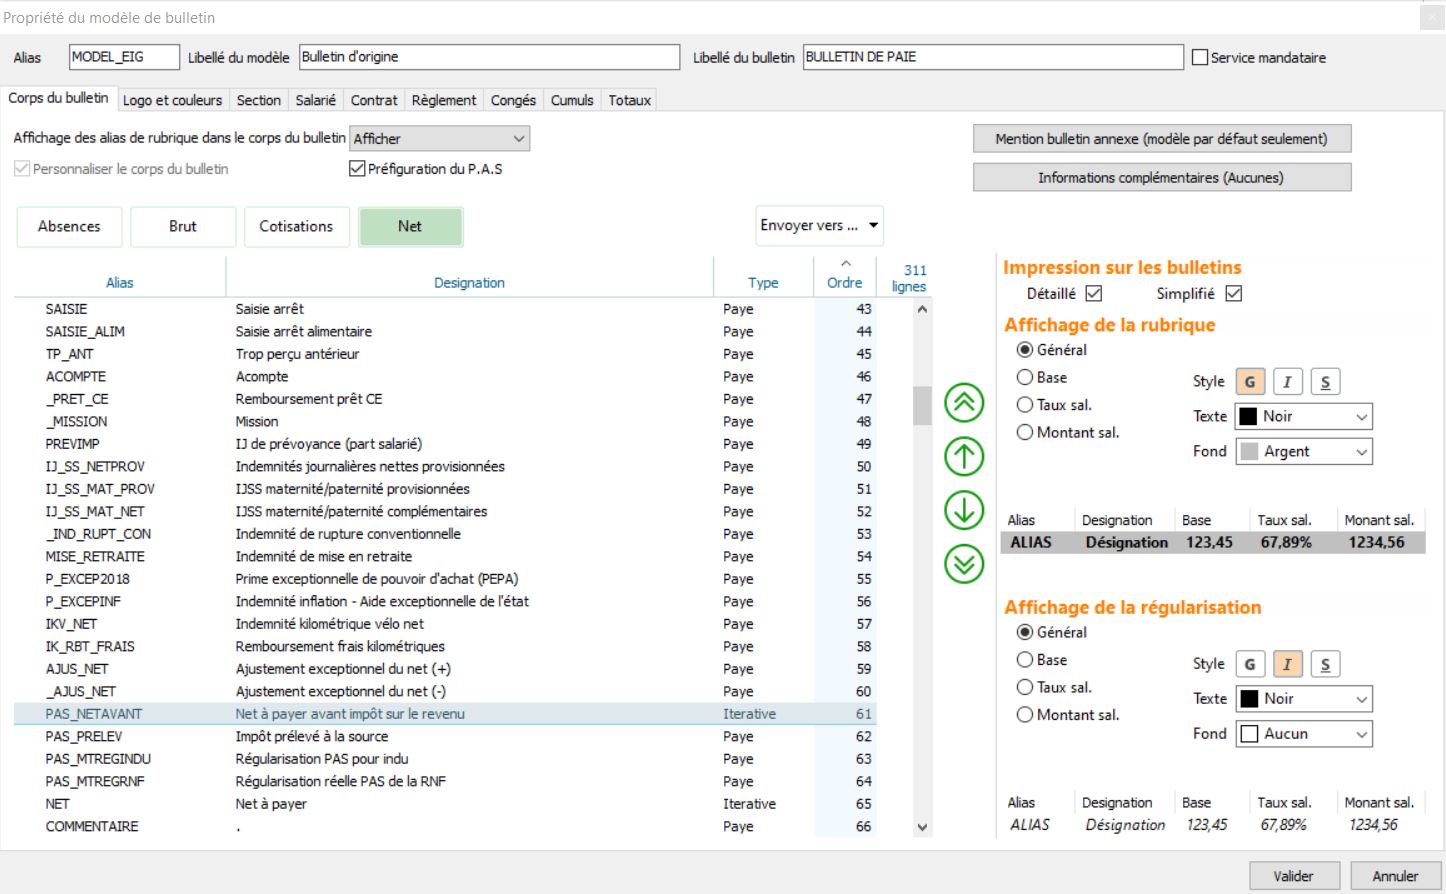Select Taux sal. radio under Affichage de la rubrique
The image size is (1446, 894).
click(1025, 405)
